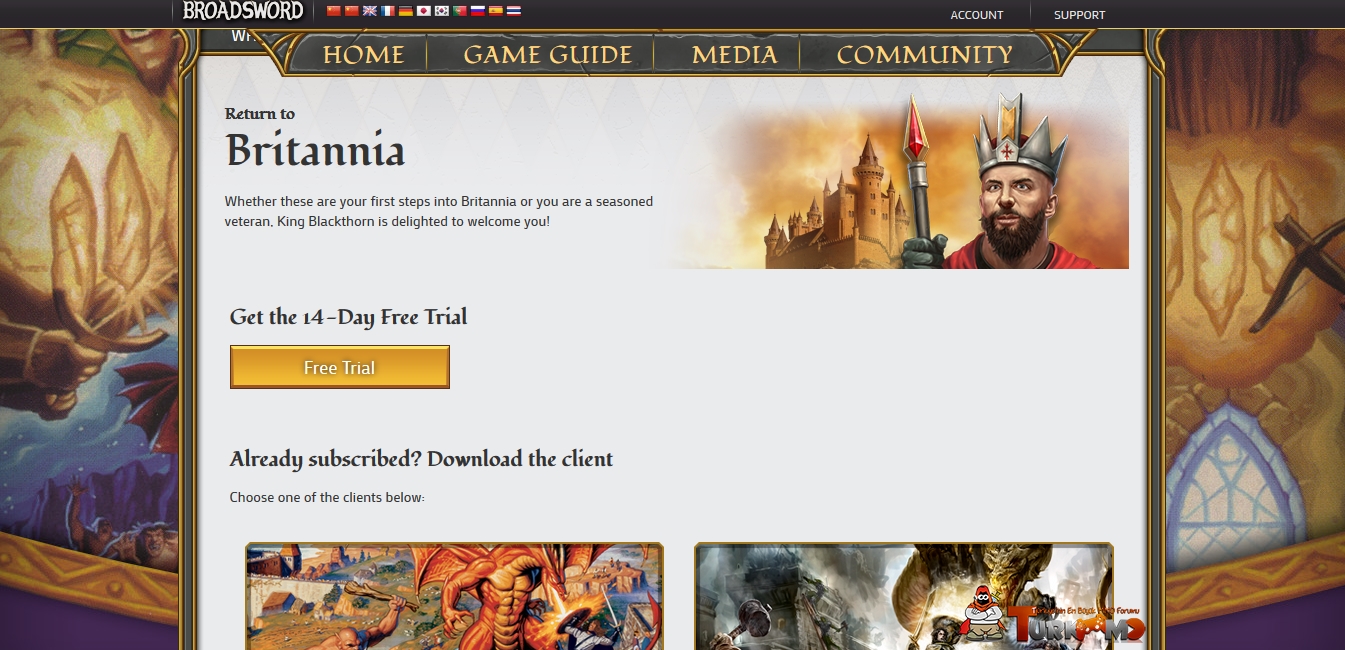Image resolution: width=1345 pixels, height=650 pixels.
Task: Open the Support link
Action: coord(1080,15)
